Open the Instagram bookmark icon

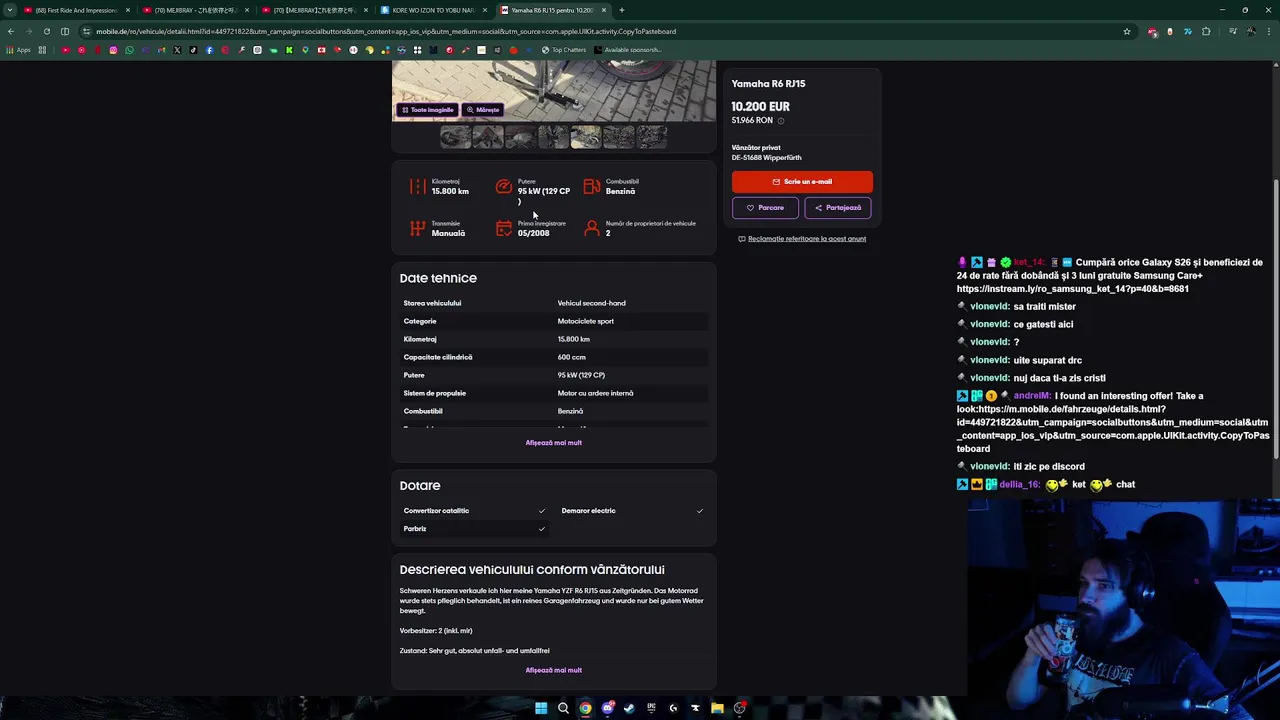coord(113,50)
